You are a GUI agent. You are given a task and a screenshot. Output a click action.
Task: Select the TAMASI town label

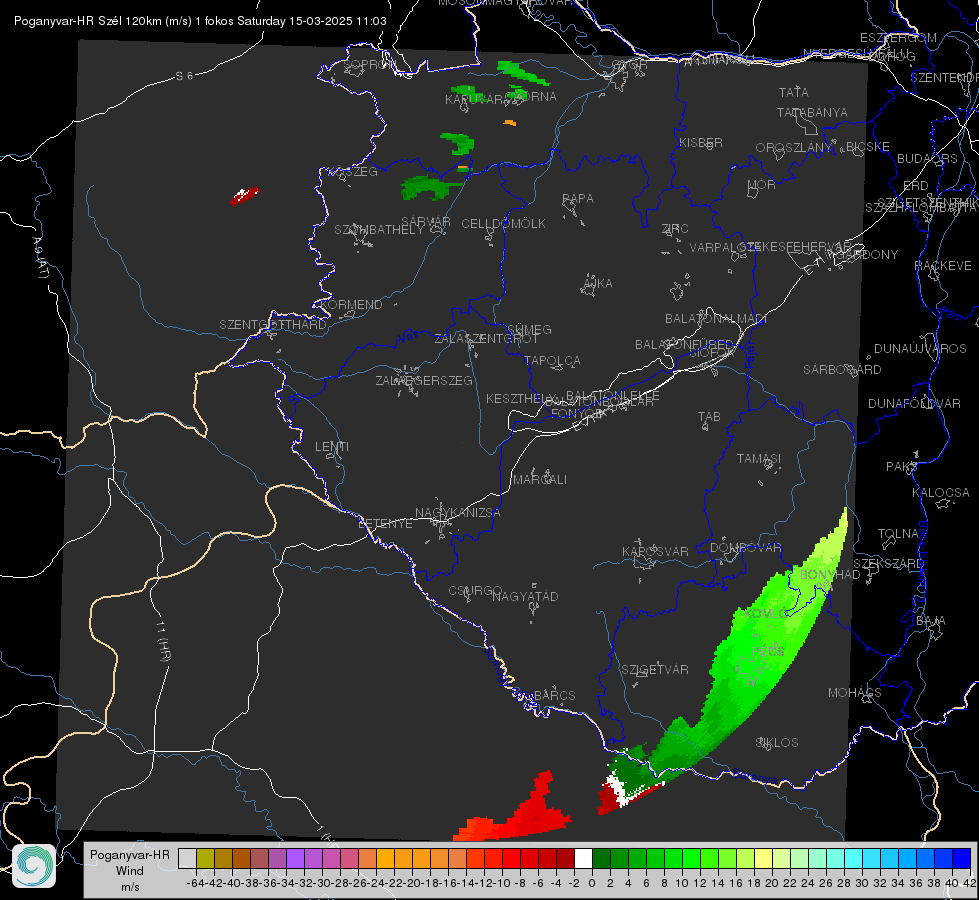pos(759,459)
